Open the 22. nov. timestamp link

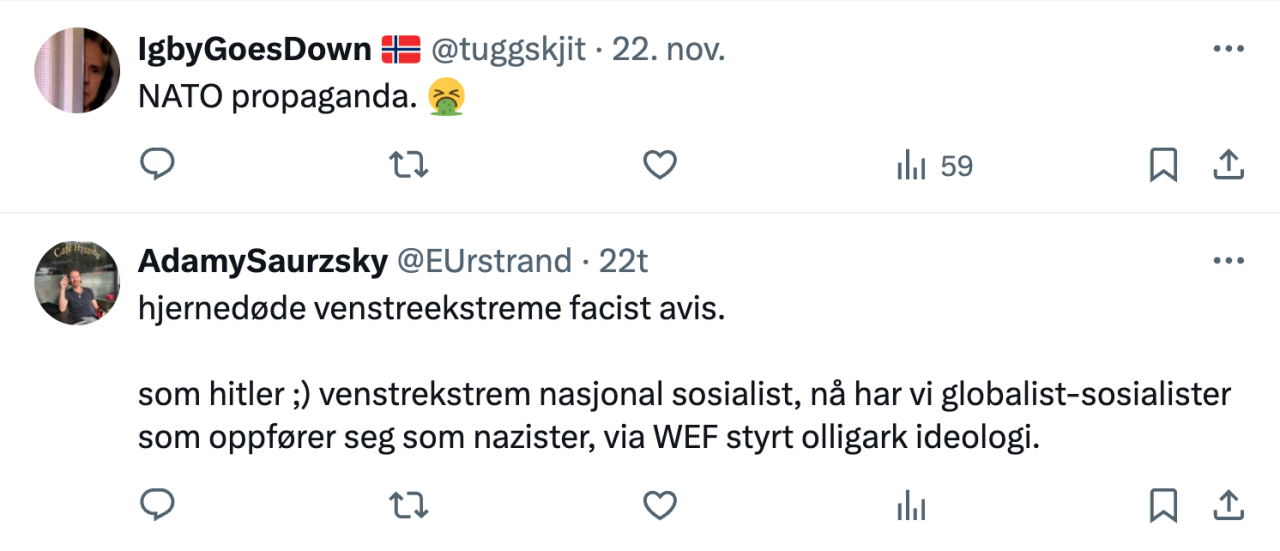point(668,49)
